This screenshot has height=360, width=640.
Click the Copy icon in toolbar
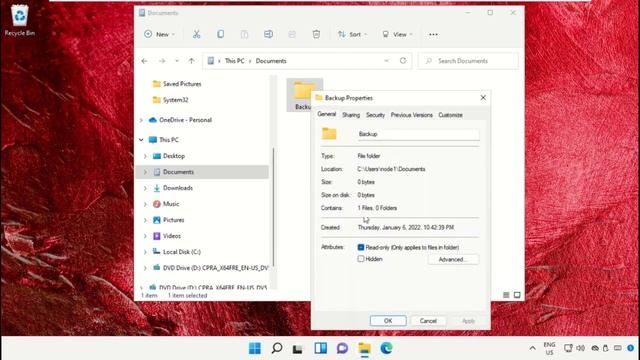click(x=220, y=34)
